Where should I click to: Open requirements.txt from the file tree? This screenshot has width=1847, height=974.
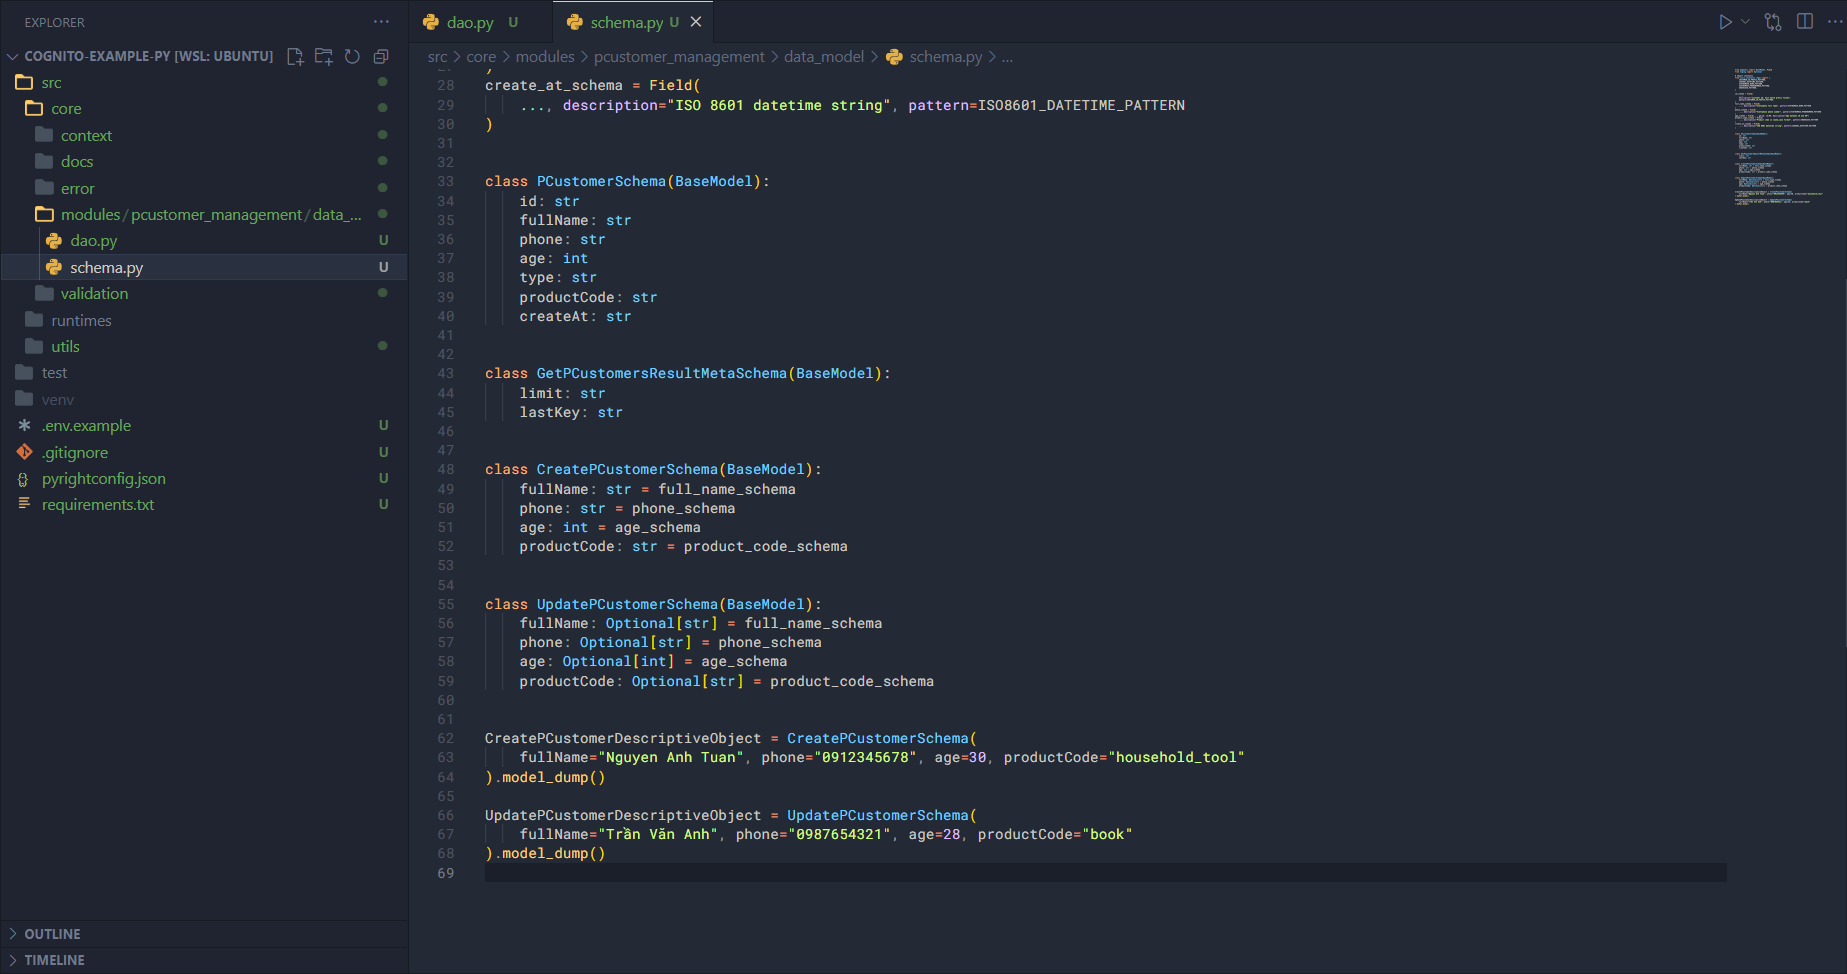coord(98,505)
